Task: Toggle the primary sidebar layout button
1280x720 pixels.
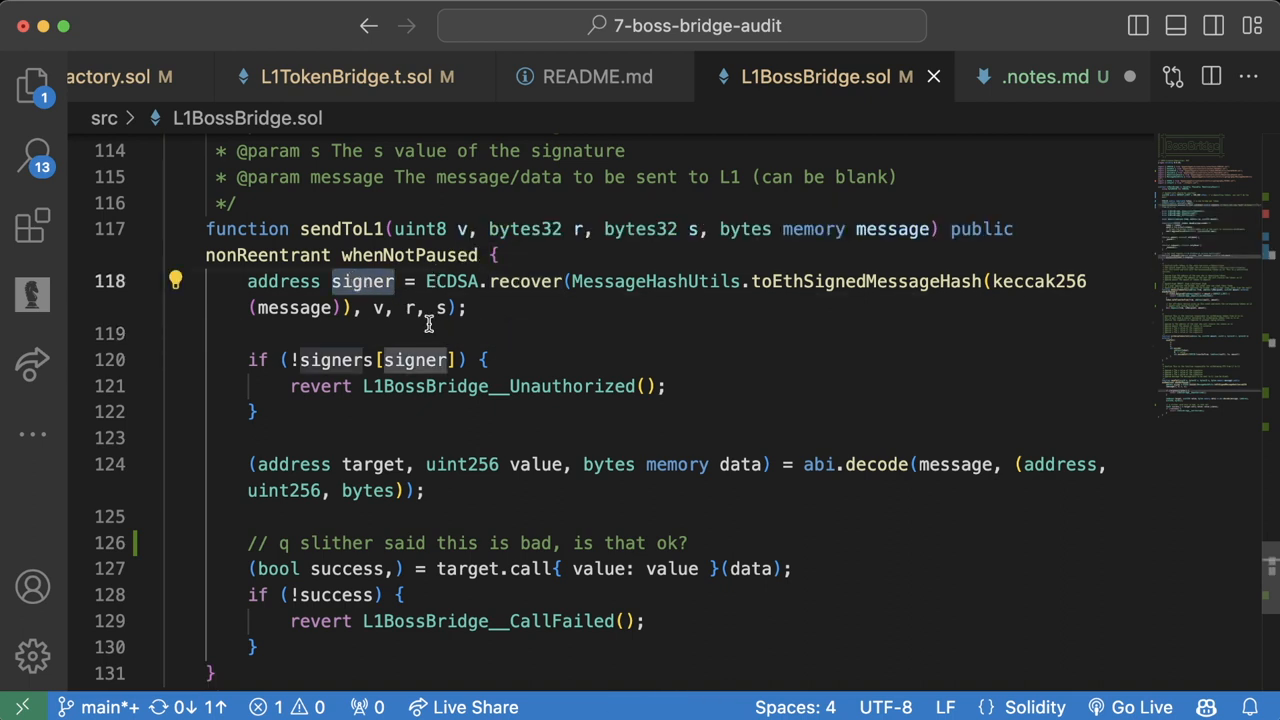Action: click(x=1138, y=26)
